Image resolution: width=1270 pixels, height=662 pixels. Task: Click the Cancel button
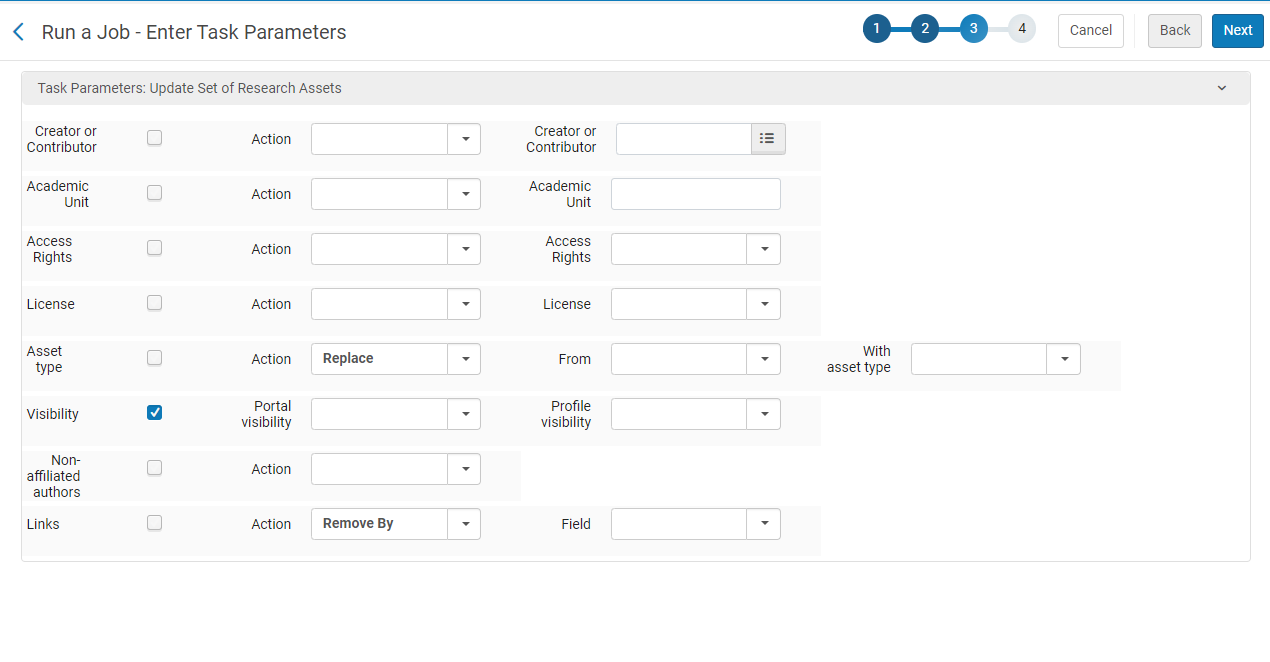coord(1090,31)
